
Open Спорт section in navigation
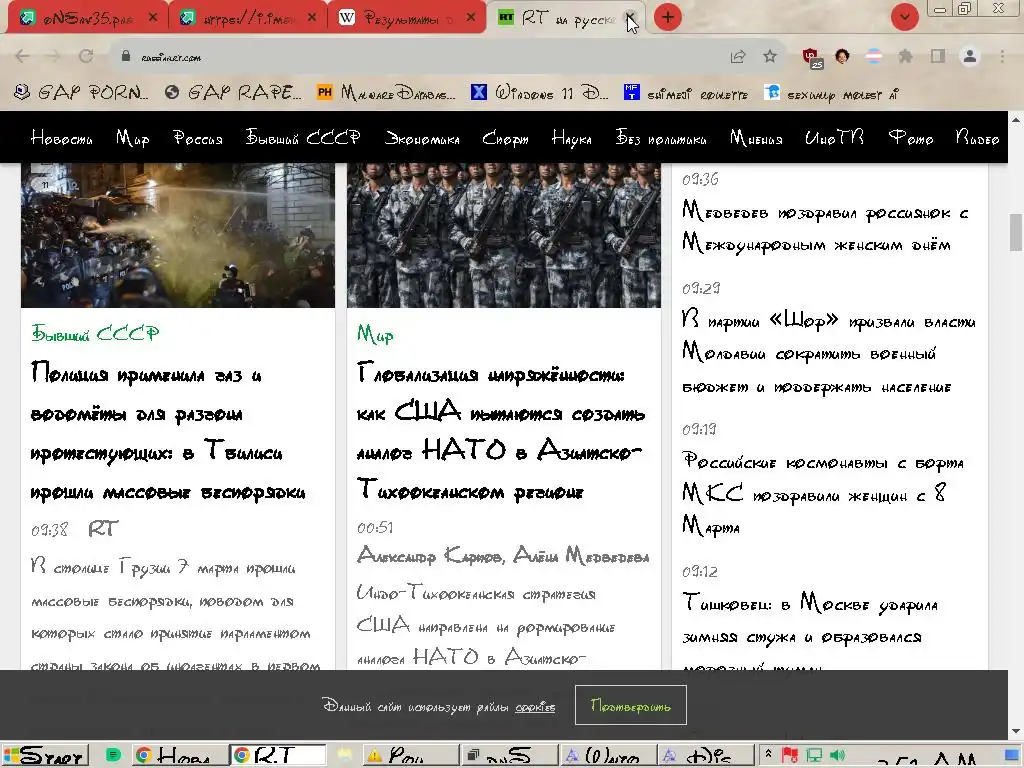tap(505, 138)
